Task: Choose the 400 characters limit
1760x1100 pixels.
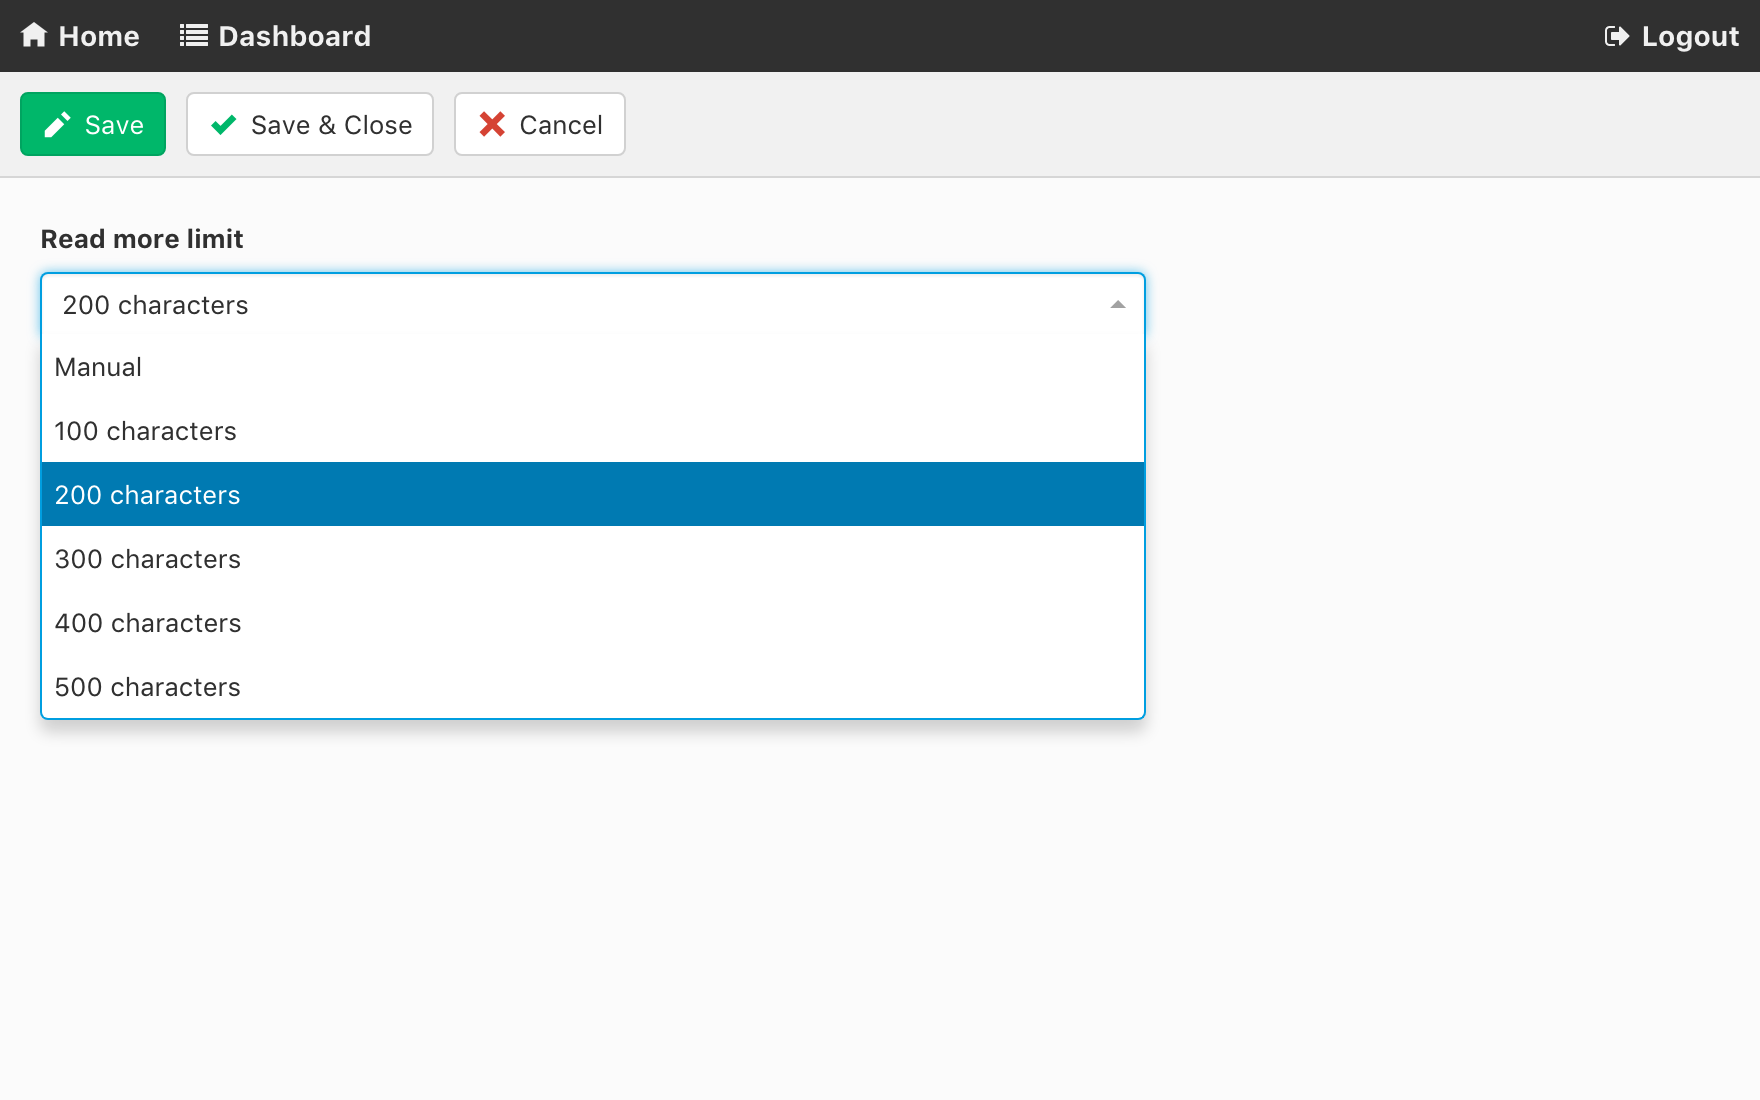Action: (147, 623)
